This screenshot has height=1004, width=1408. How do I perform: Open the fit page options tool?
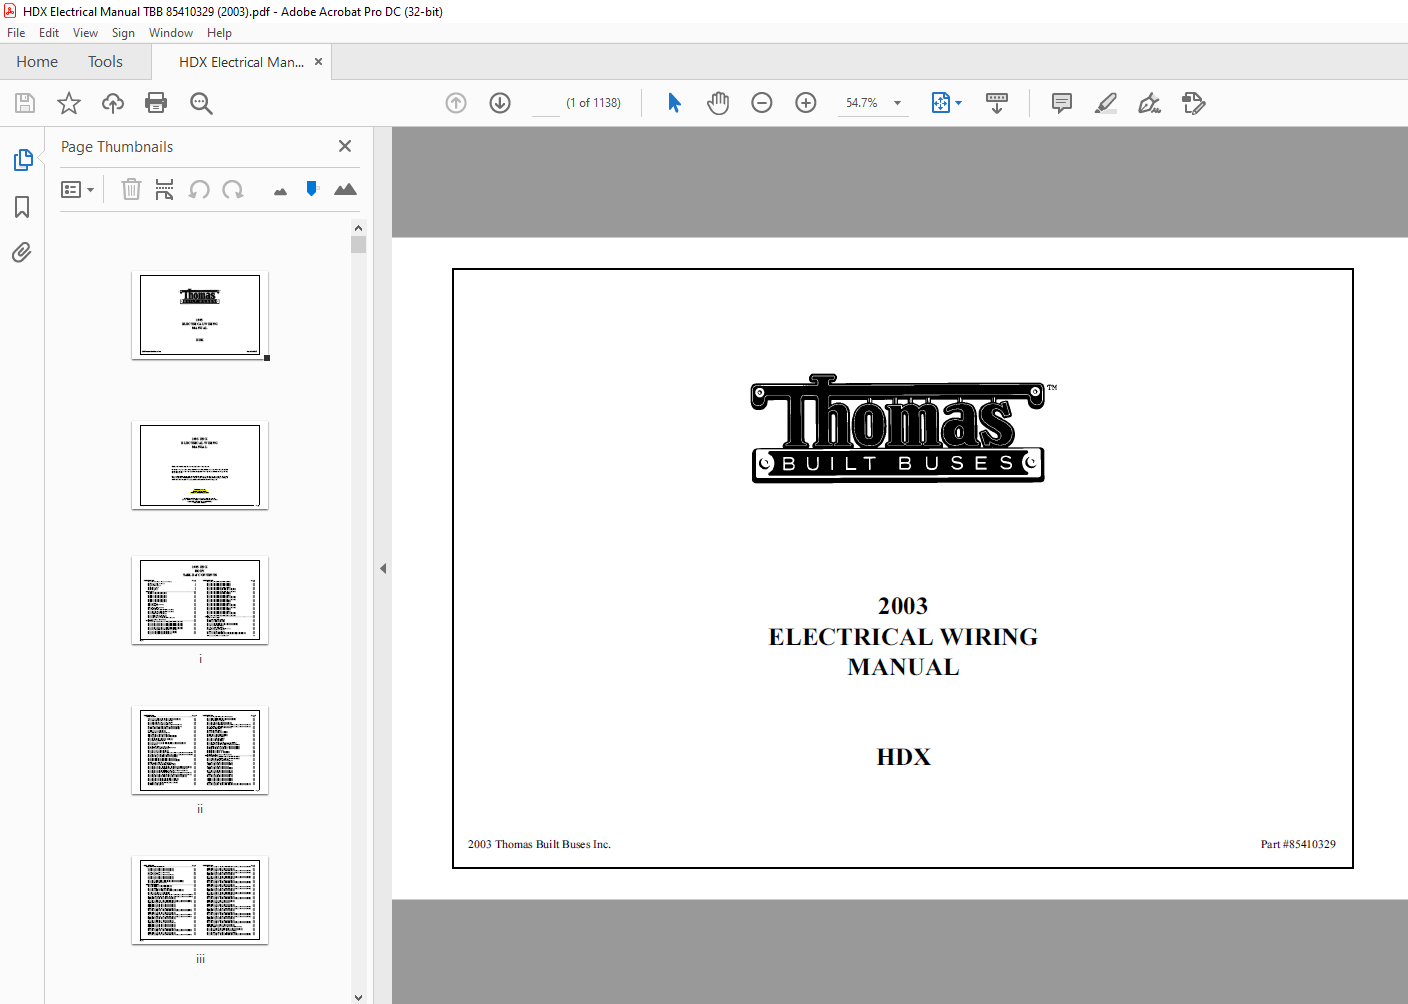pyautogui.click(x=946, y=103)
